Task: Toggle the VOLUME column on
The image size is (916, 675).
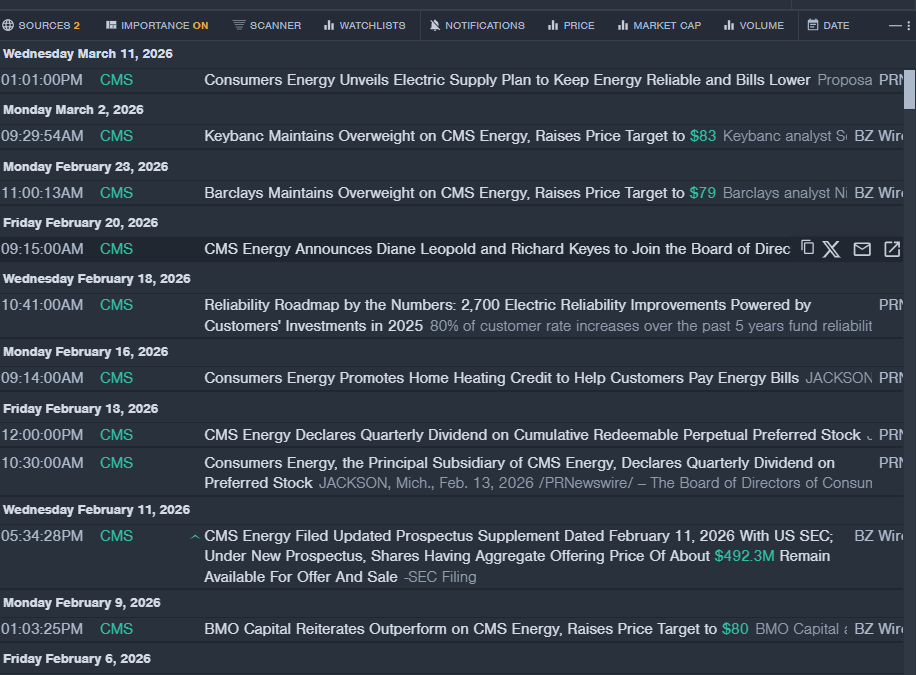Action: point(754,25)
